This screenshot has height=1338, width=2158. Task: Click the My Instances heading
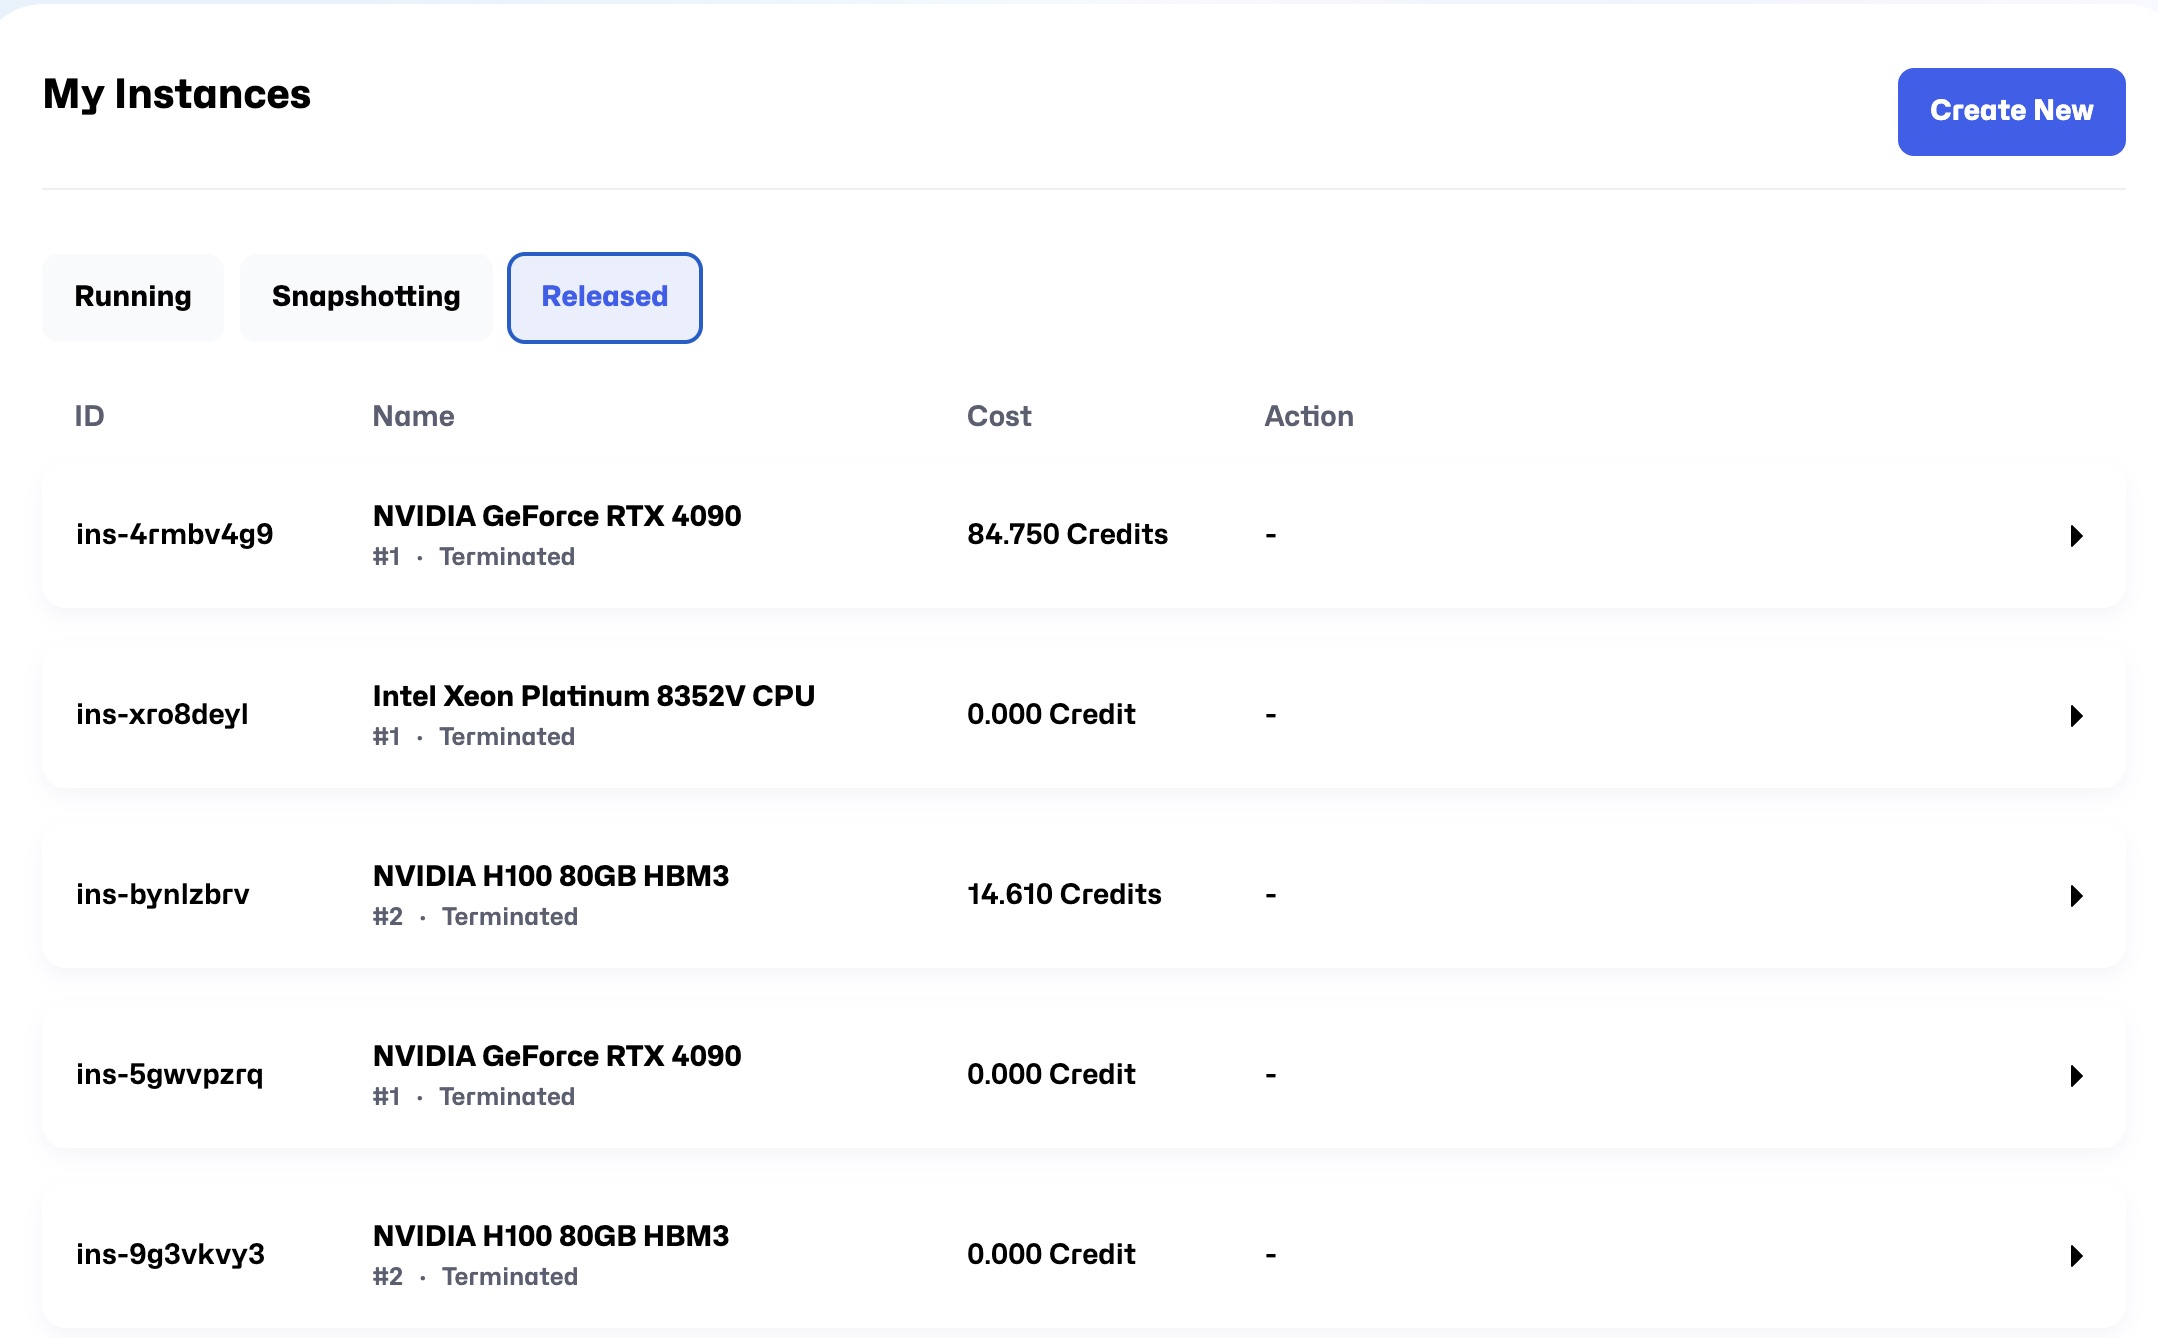[x=177, y=94]
